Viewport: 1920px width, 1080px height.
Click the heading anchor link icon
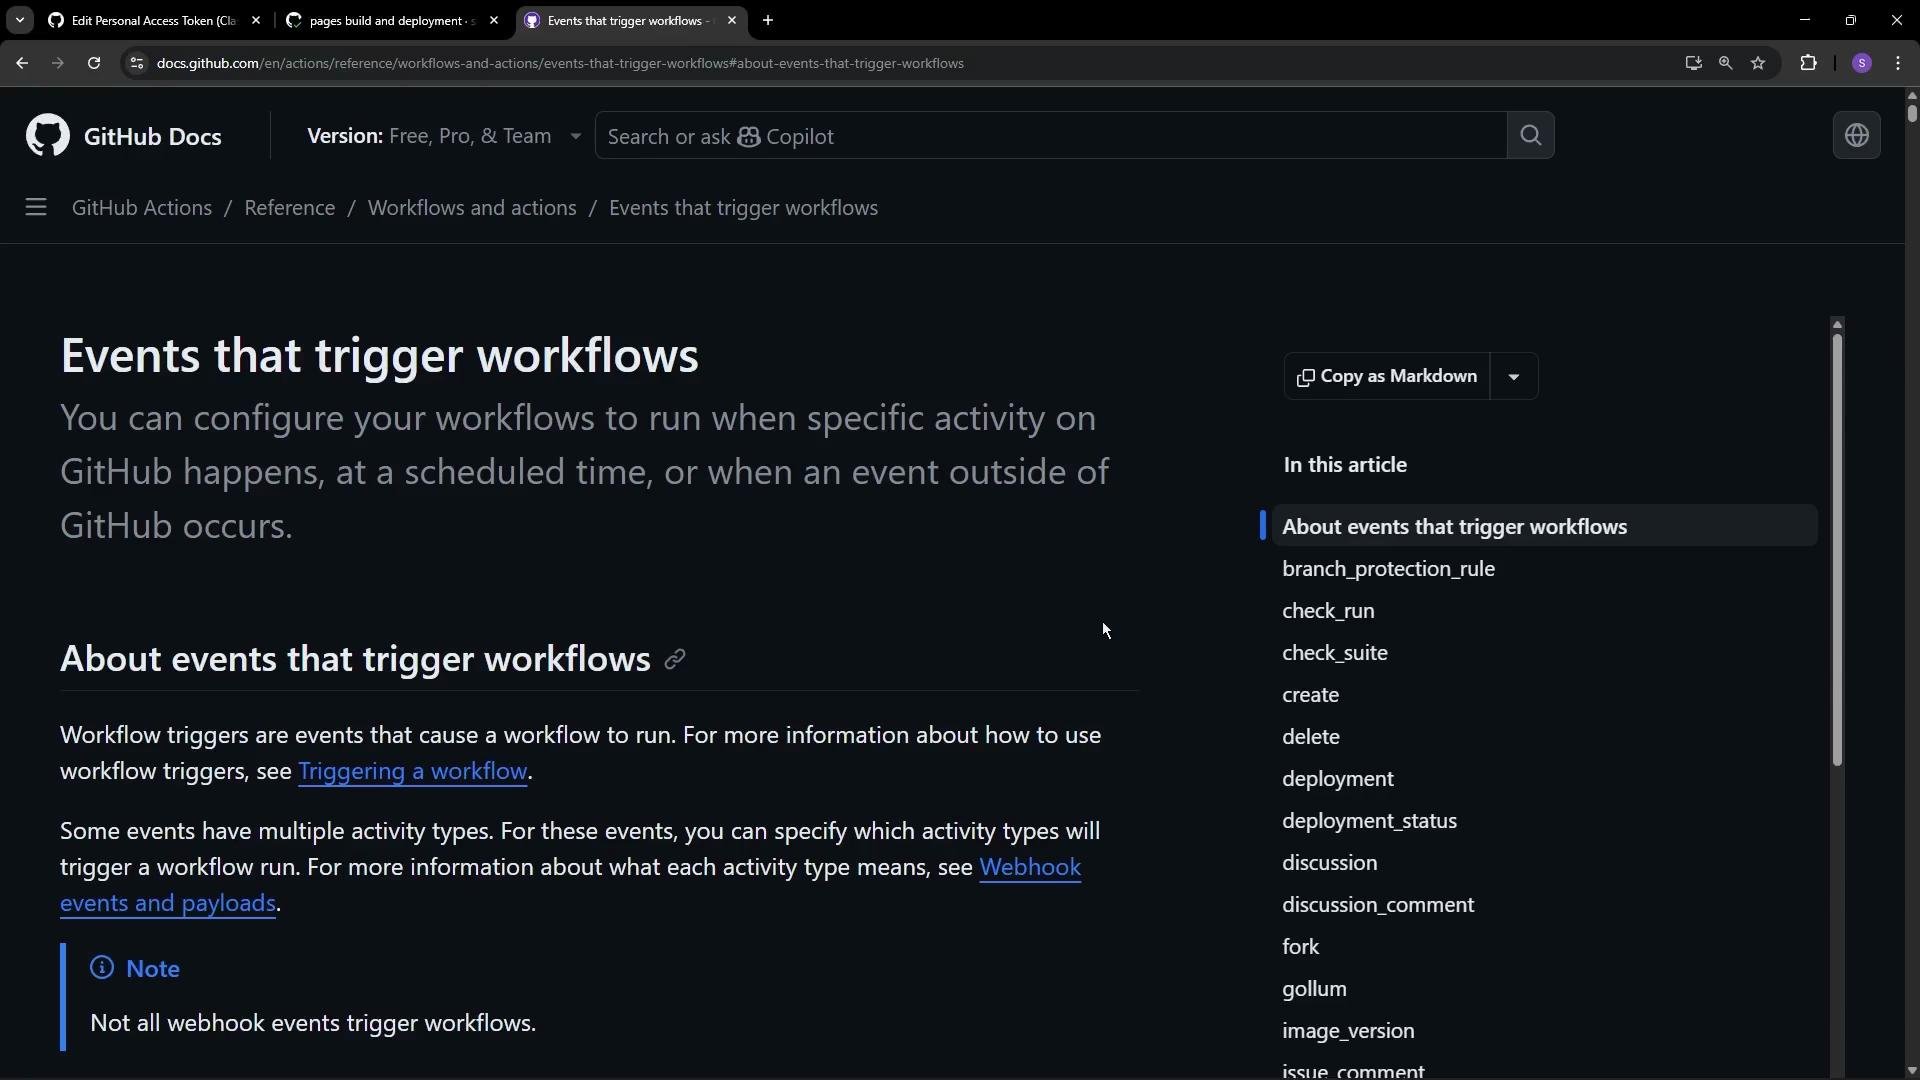(x=675, y=659)
